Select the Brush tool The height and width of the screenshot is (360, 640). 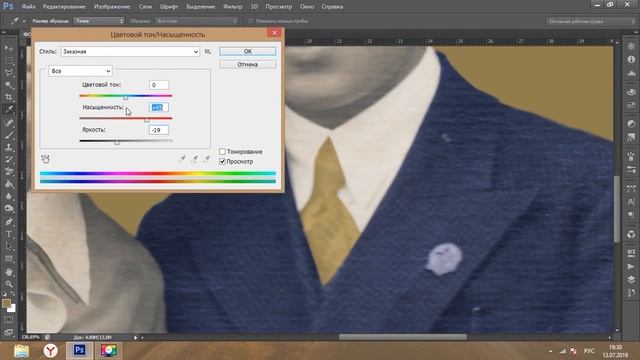tap(9, 135)
